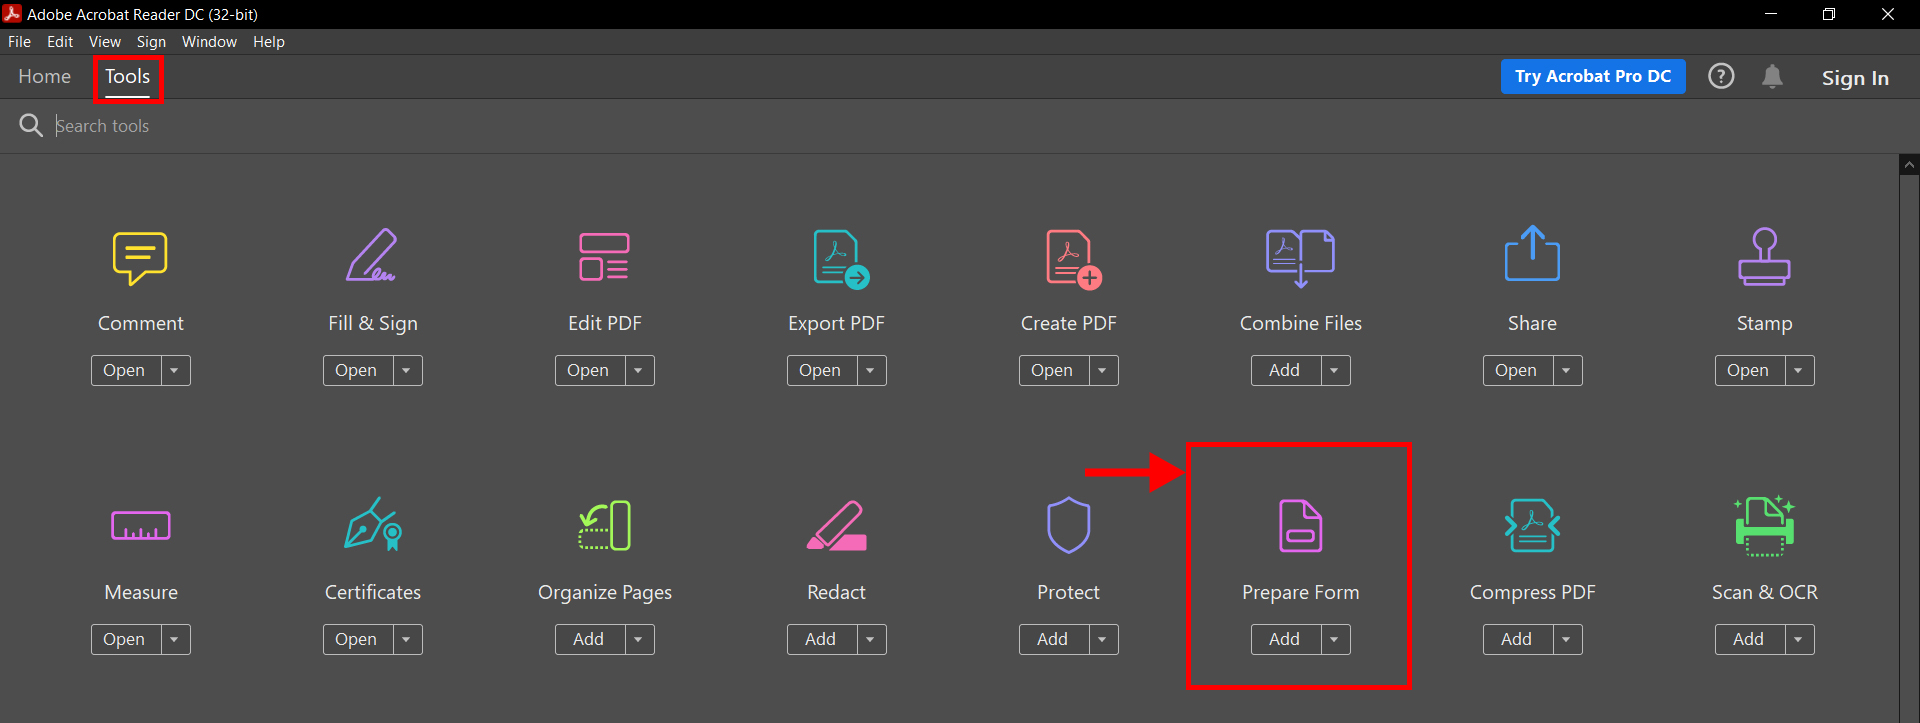The width and height of the screenshot is (1920, 723).
Task: Select the Edit PDF tool icon
Action: 604,257
